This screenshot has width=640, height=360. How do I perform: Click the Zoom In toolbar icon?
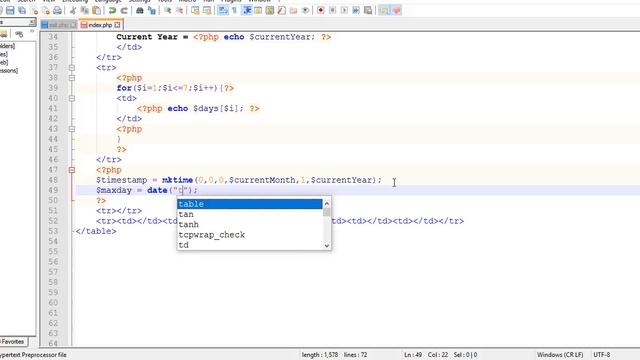(x=167, y=10)
